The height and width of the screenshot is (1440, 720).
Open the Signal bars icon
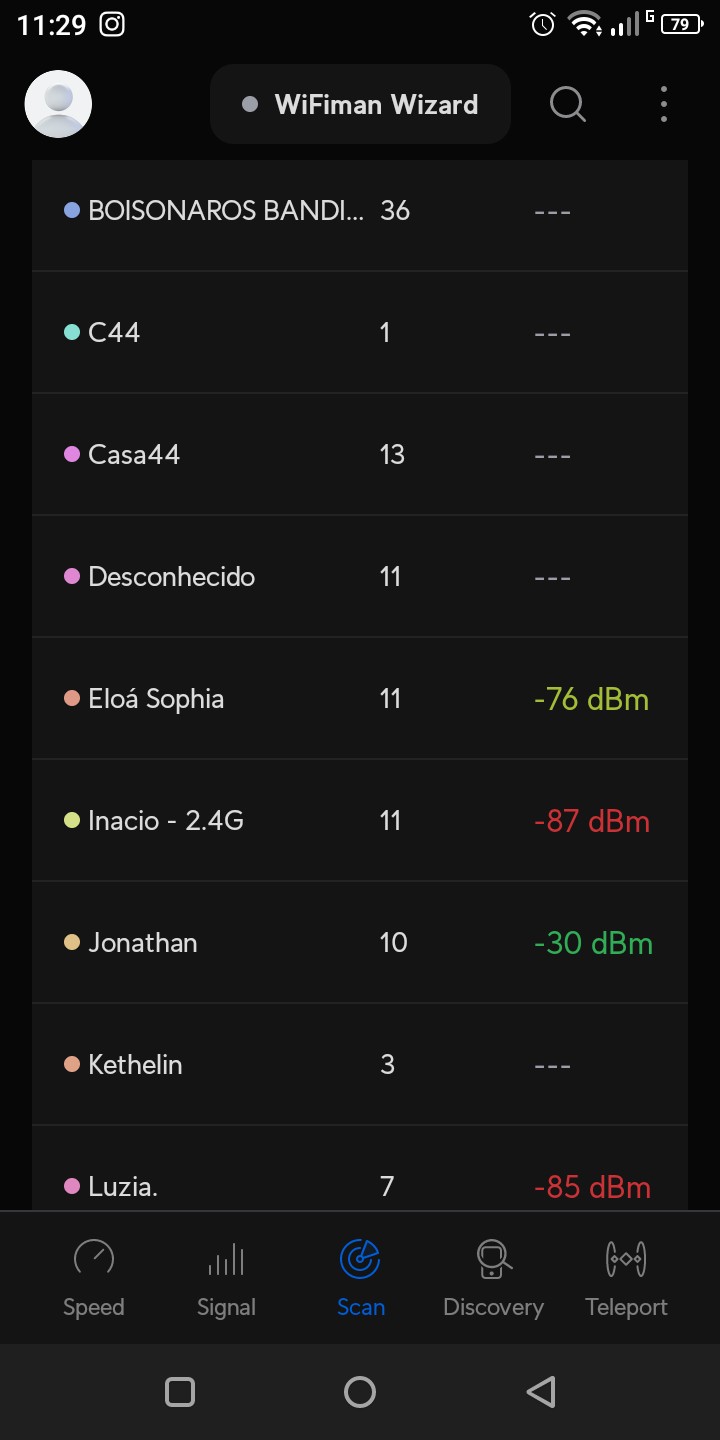point(226,1259)
